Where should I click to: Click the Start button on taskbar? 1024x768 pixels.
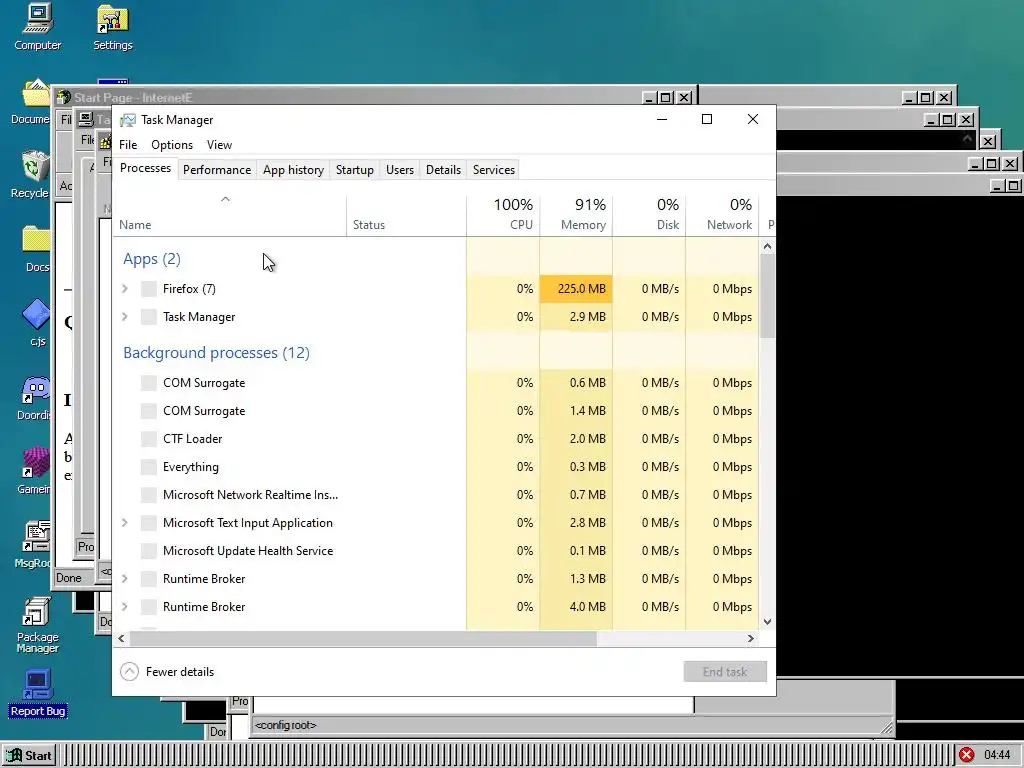[29, 756]
